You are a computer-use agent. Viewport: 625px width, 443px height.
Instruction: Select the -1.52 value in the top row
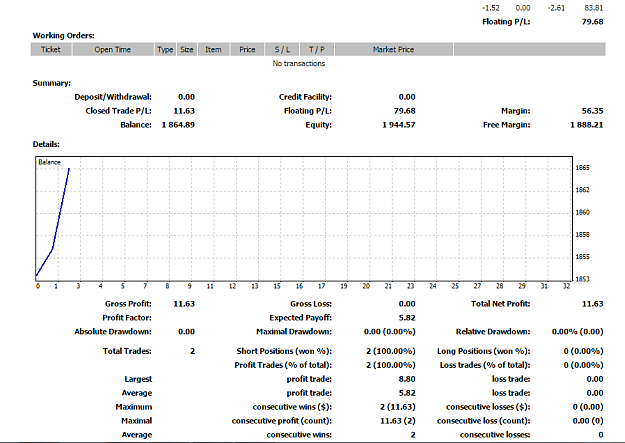[x=491, y=8]
